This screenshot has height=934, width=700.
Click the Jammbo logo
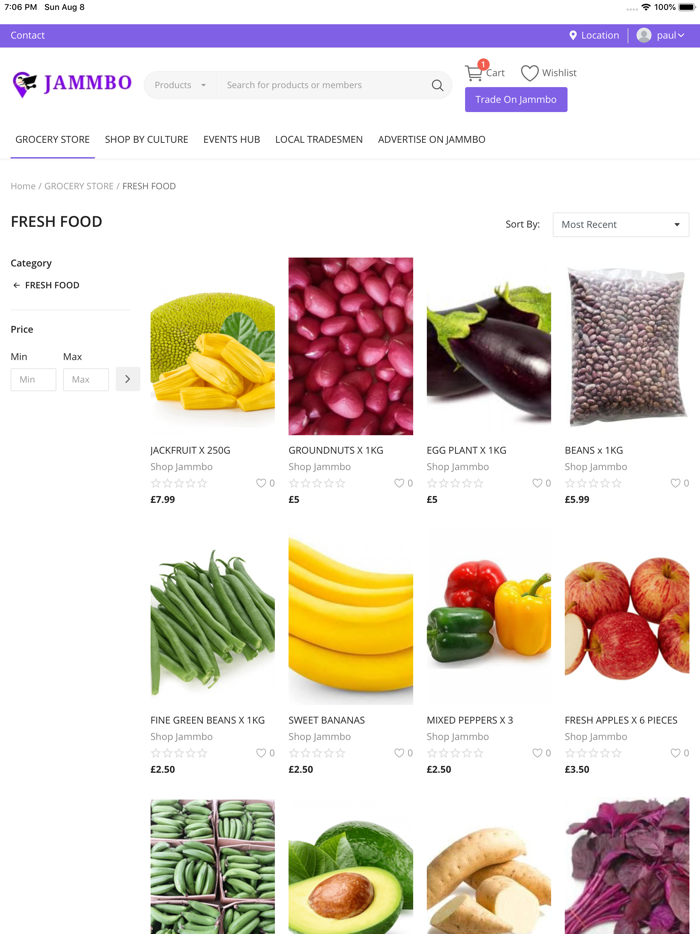pos(72,84)
